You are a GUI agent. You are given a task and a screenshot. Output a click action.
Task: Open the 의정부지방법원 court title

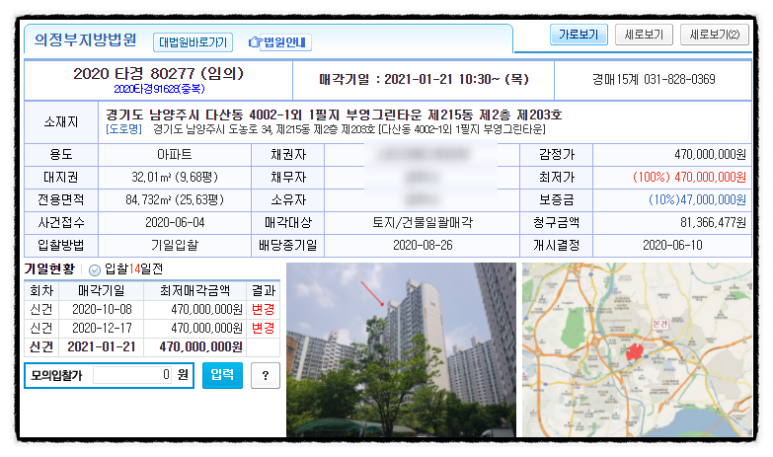(x=85, y=39)
